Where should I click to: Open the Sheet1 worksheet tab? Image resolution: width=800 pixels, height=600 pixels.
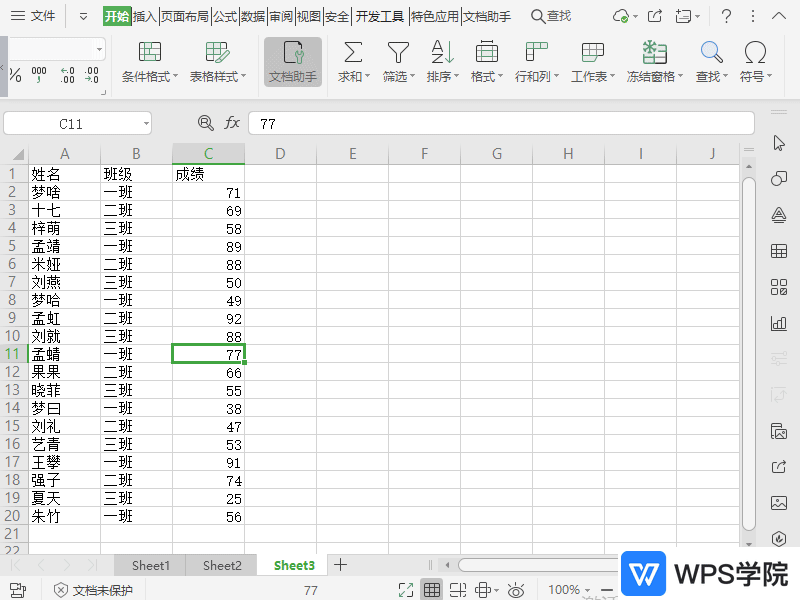(151, 566)
